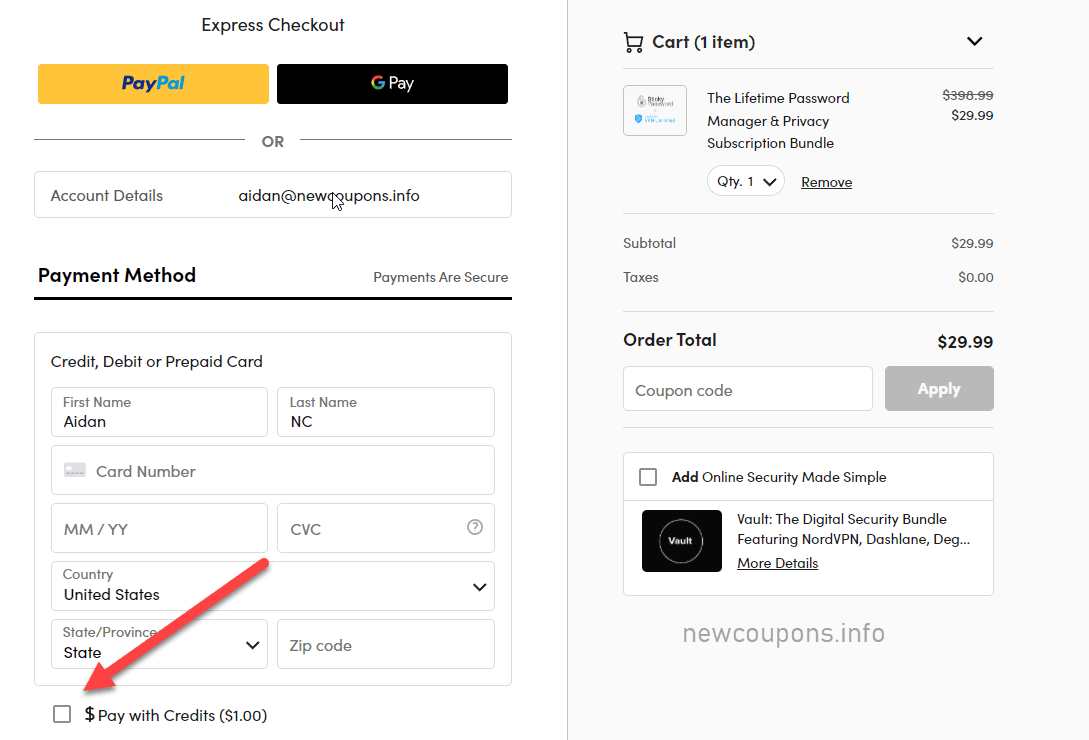Expand the State/Province dropdown
The image size is (1089, 740).
(x=158, y=644)
